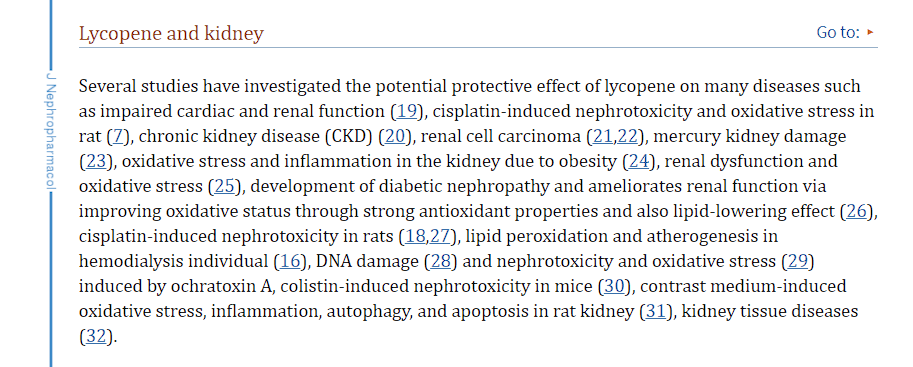Open reference 24 about obesity
The width and height of the screenshot is (913, 367).
[639, 161]
